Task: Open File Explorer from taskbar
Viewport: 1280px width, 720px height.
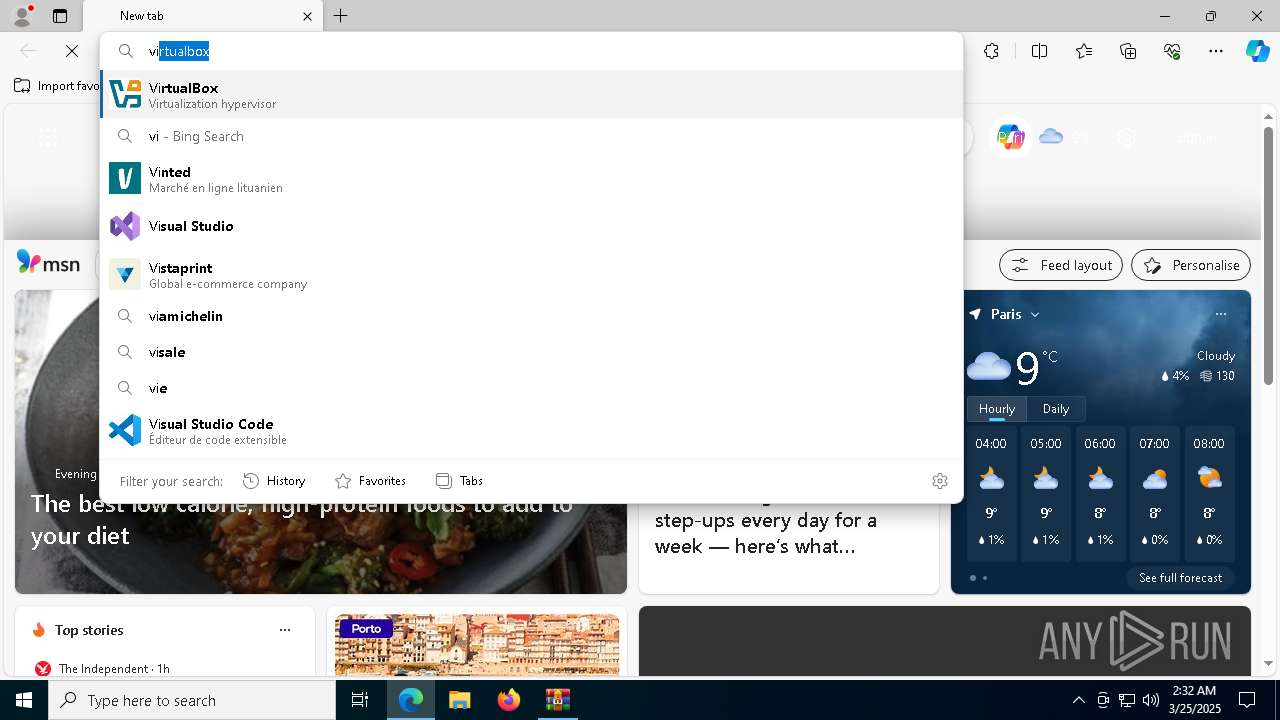Action: (459, 700)
